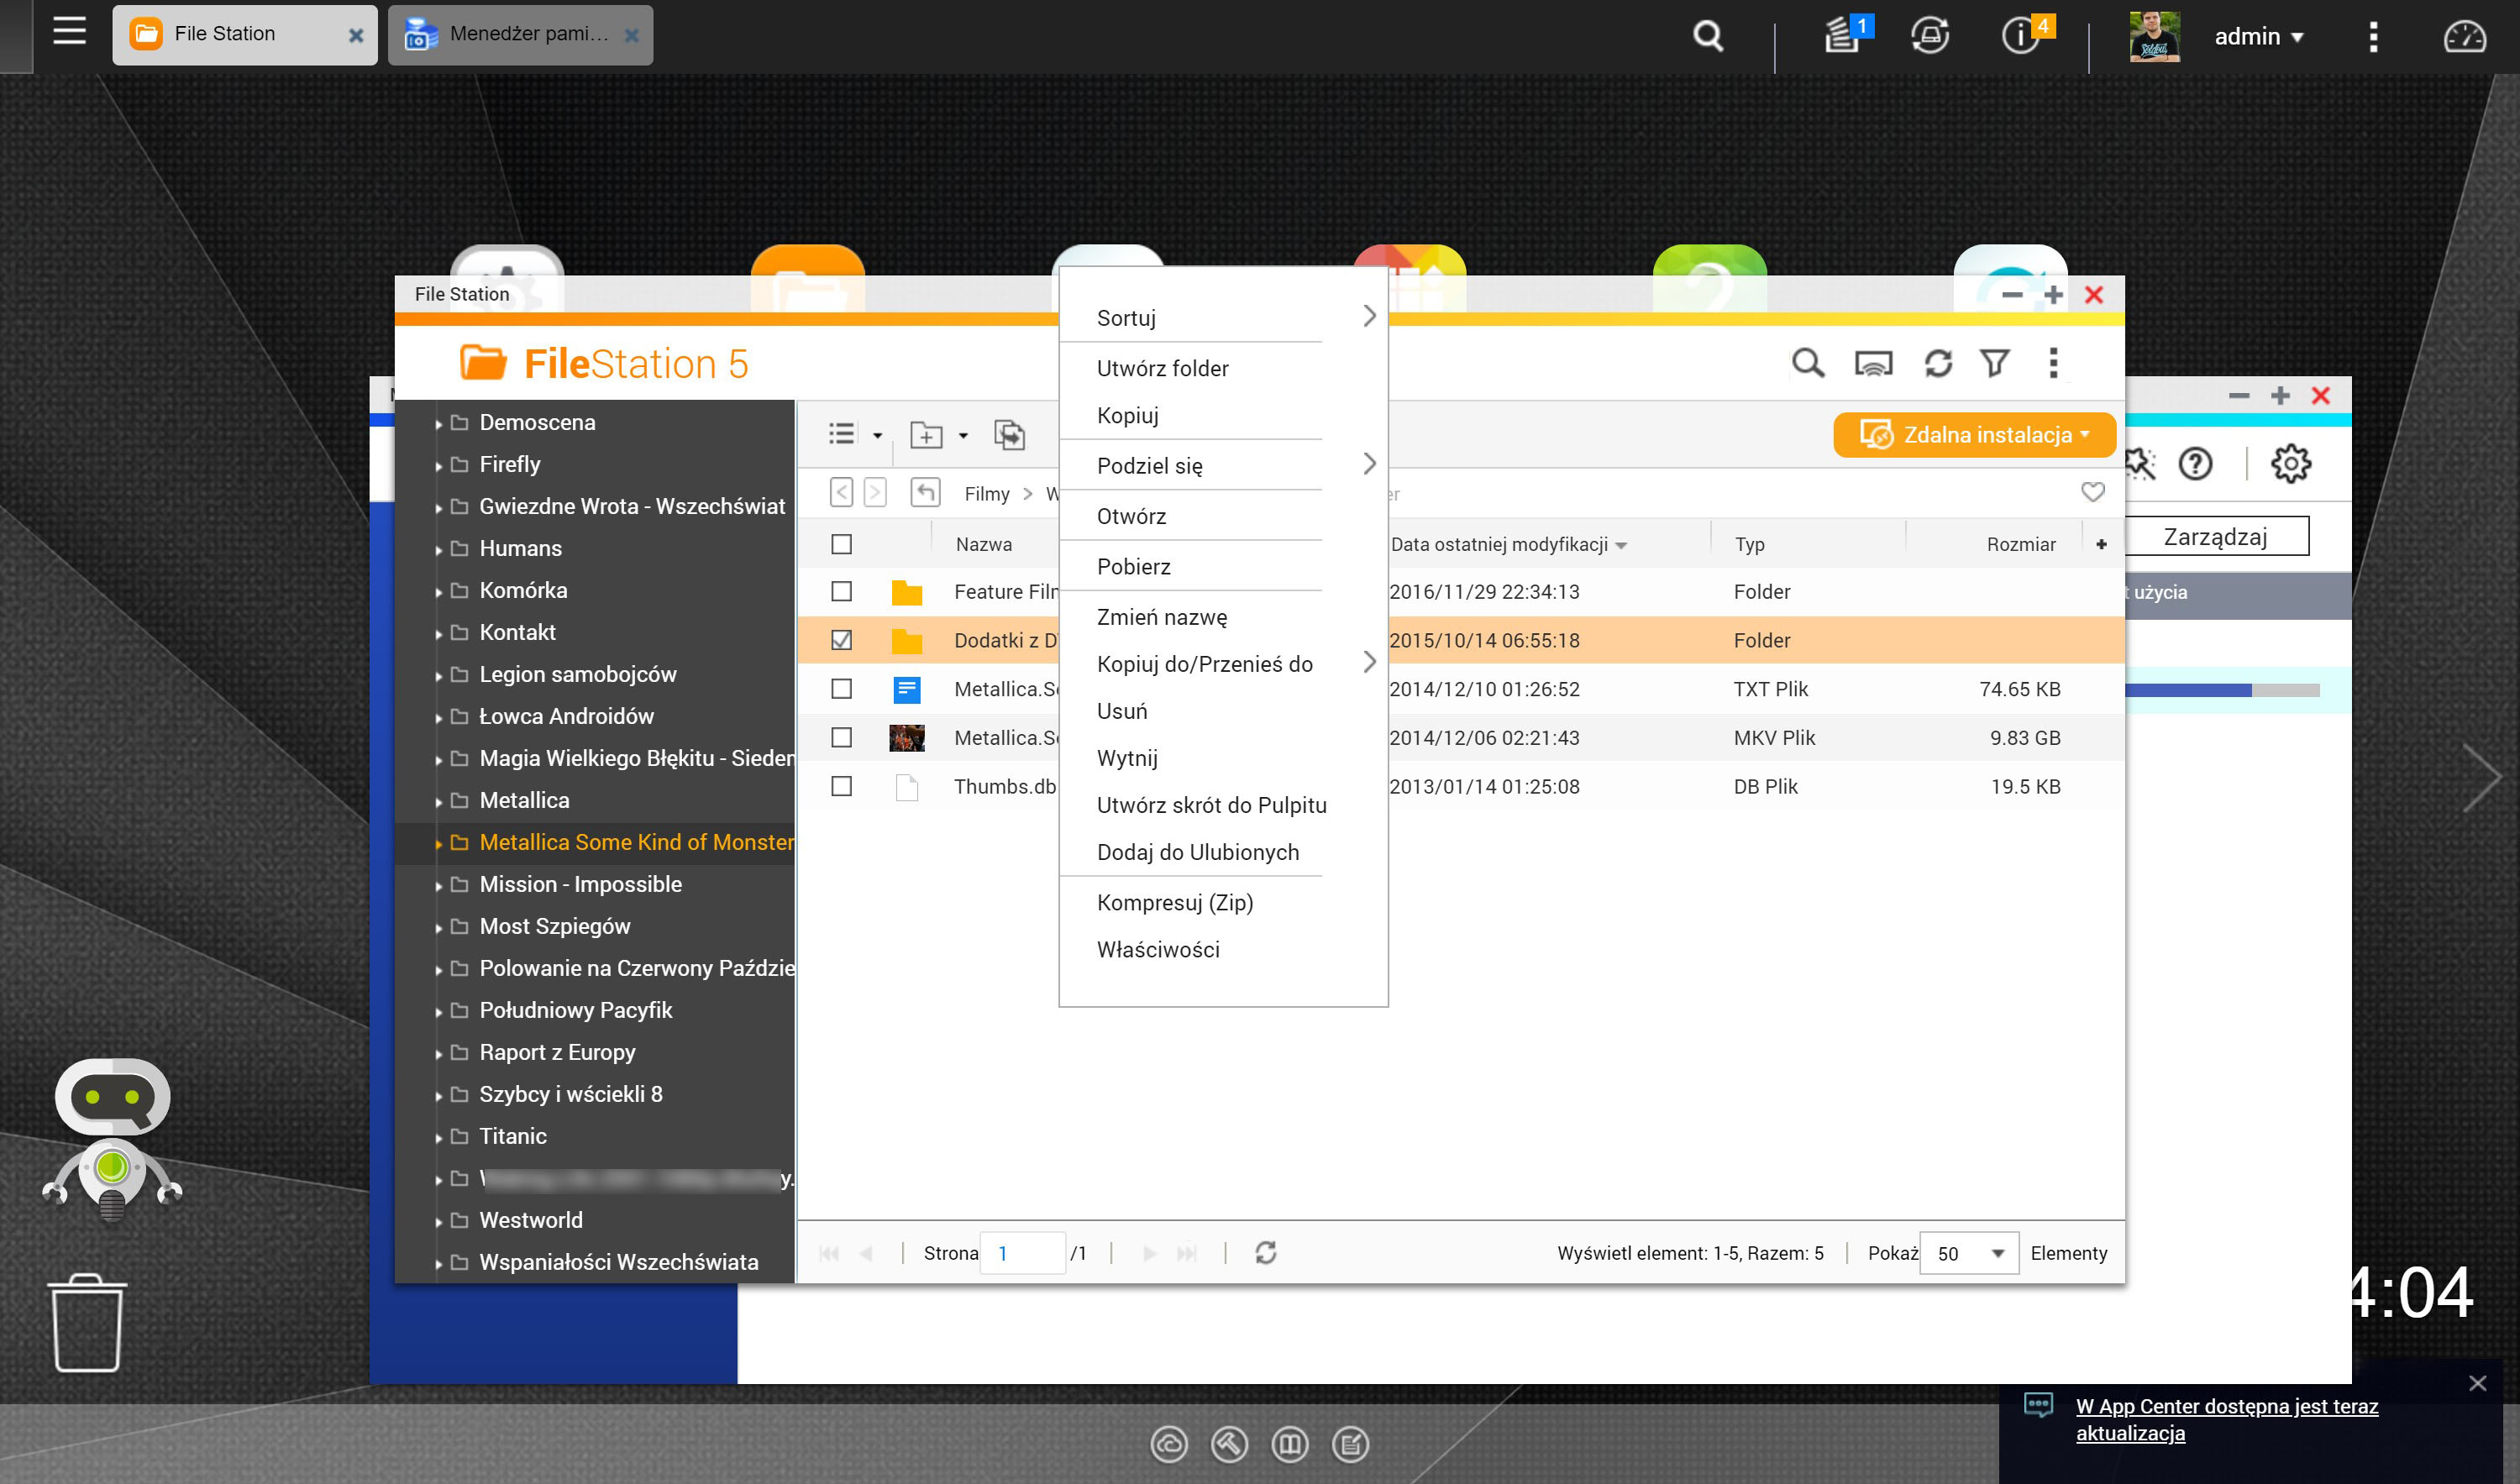This screenshot has width=2520, height=1484.
Task: Click the browsing mode list view icon
Action: coord(842,434)
